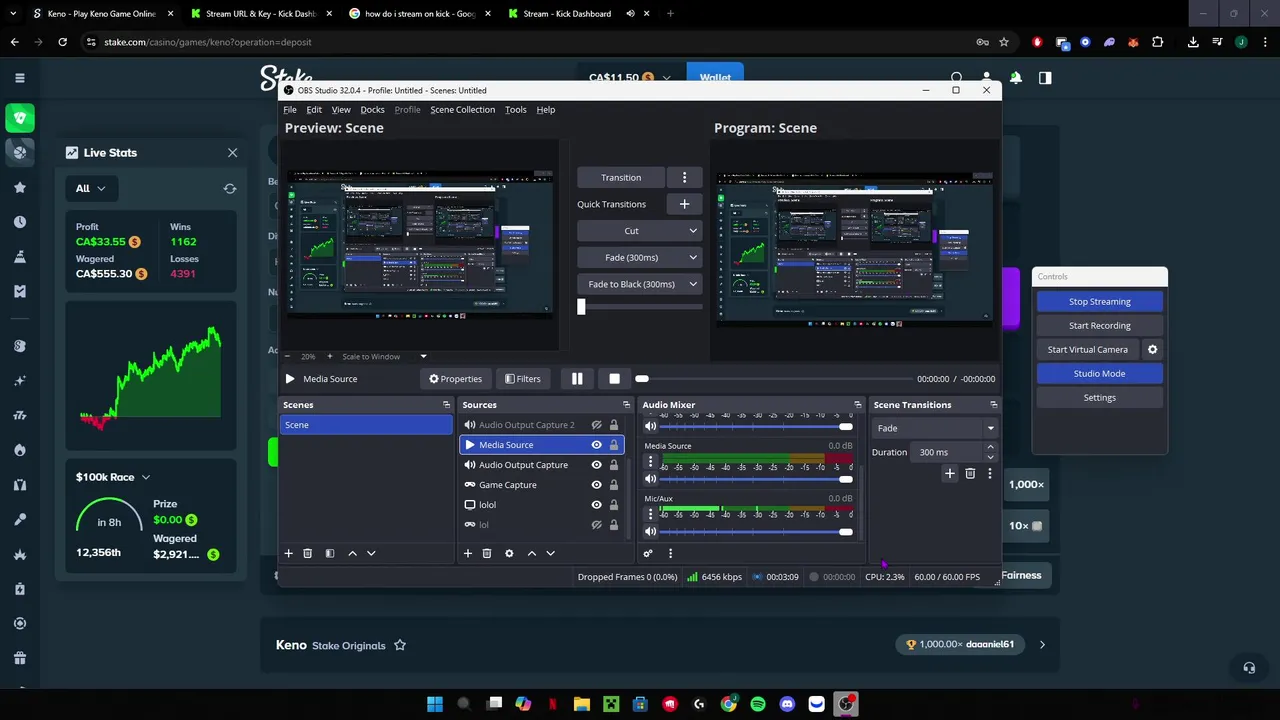Add a quick transition with plus button
This screenshot has height=720, width=1280.
(x=684, y=204)
